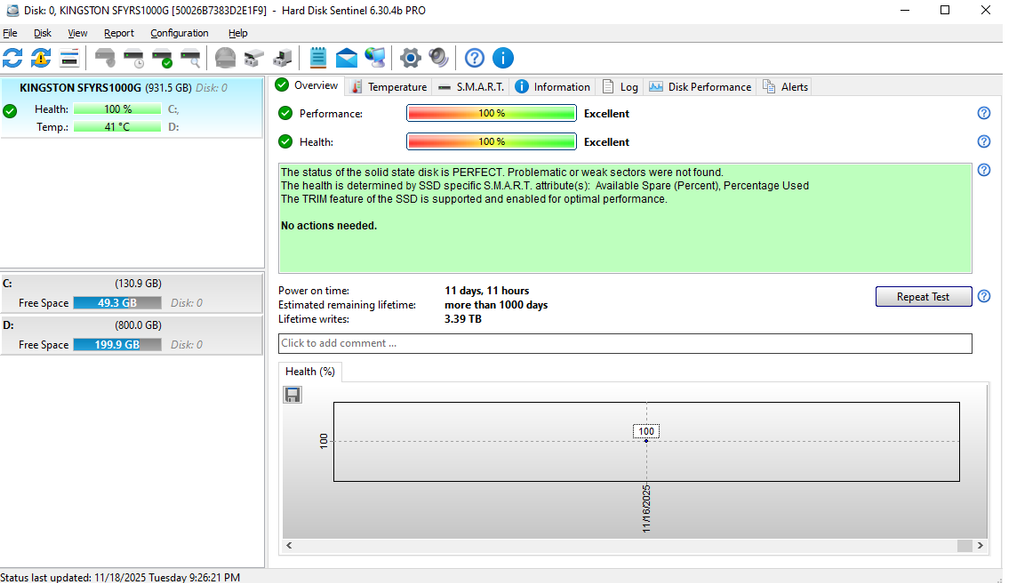Open the notebook report icon in toolbar
The width and height of the screenshot is (1024, 583).
[318, 58]
